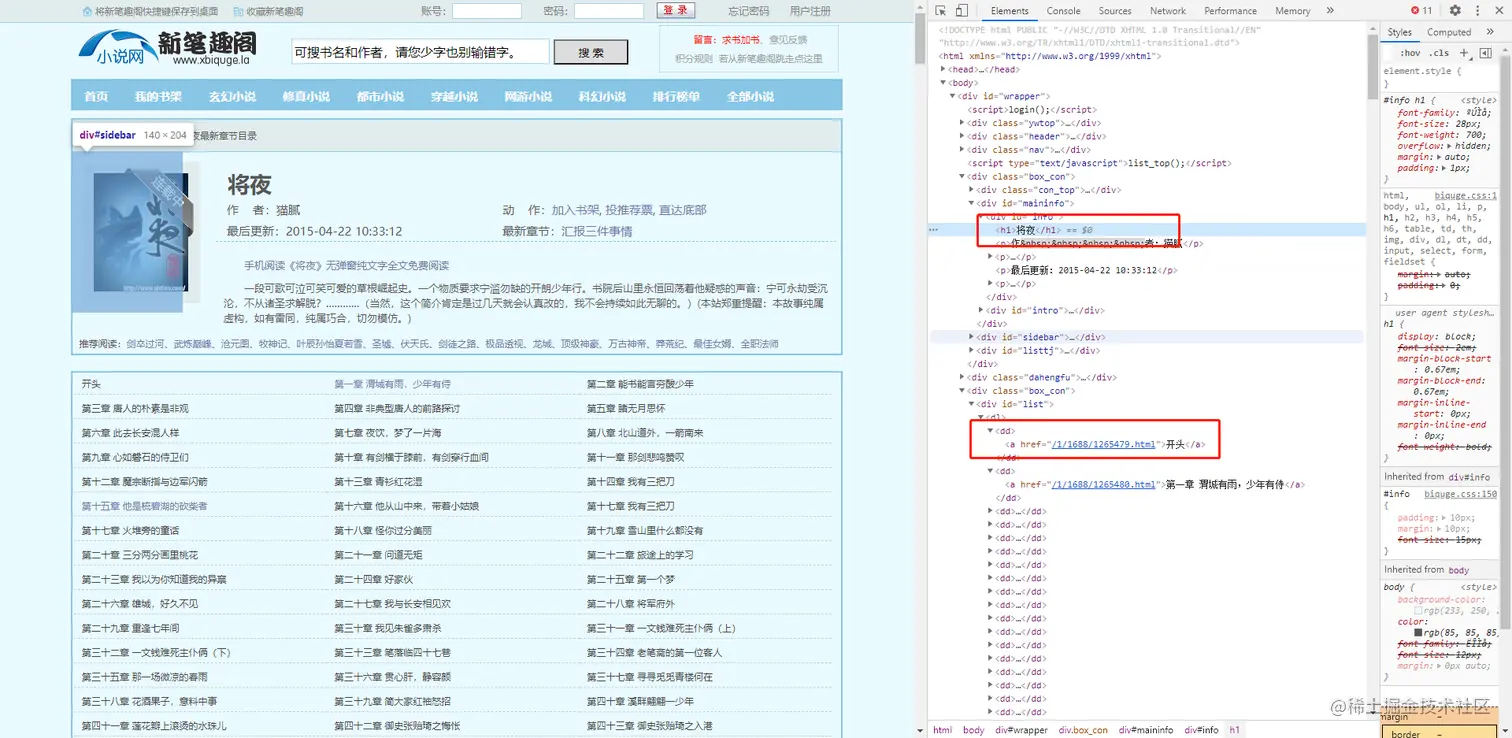This screenshot has height=738, width=1512.
Task: Select the Styles tab
Action: pos(1400,32)
